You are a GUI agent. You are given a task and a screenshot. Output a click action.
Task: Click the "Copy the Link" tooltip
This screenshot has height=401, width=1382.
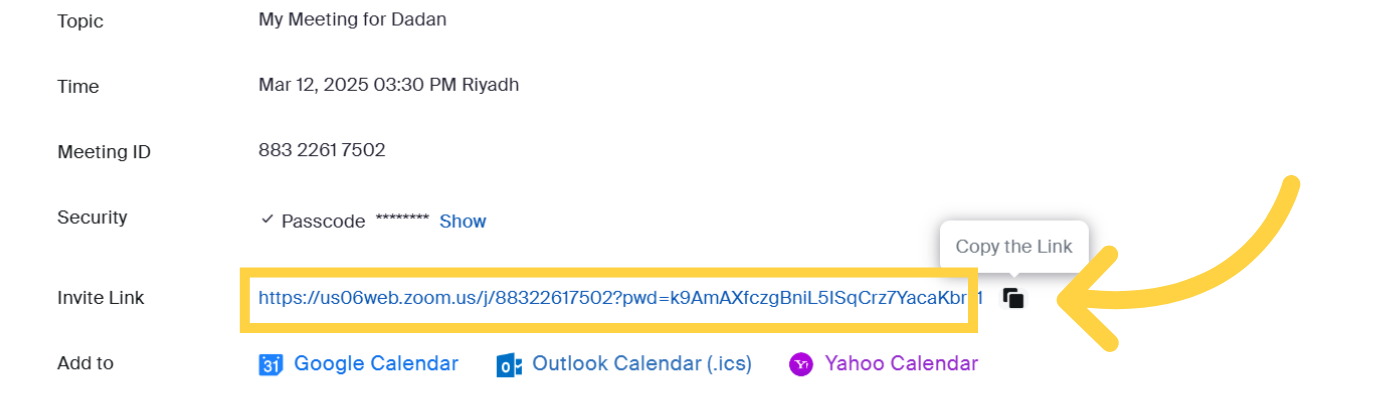(x=1013, y=247)
